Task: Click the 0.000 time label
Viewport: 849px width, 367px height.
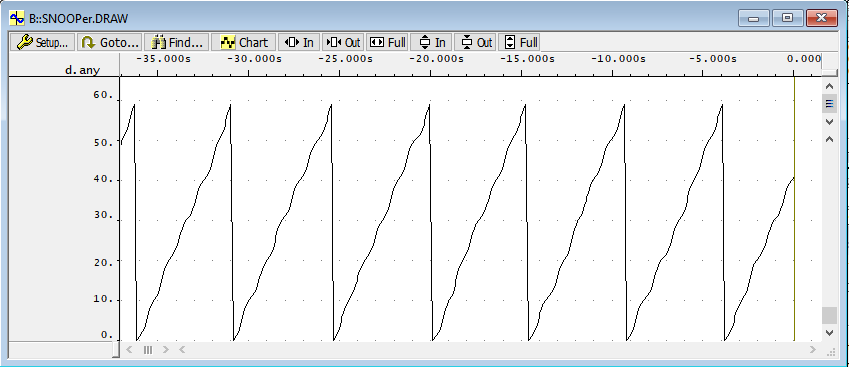Action: 803,58
